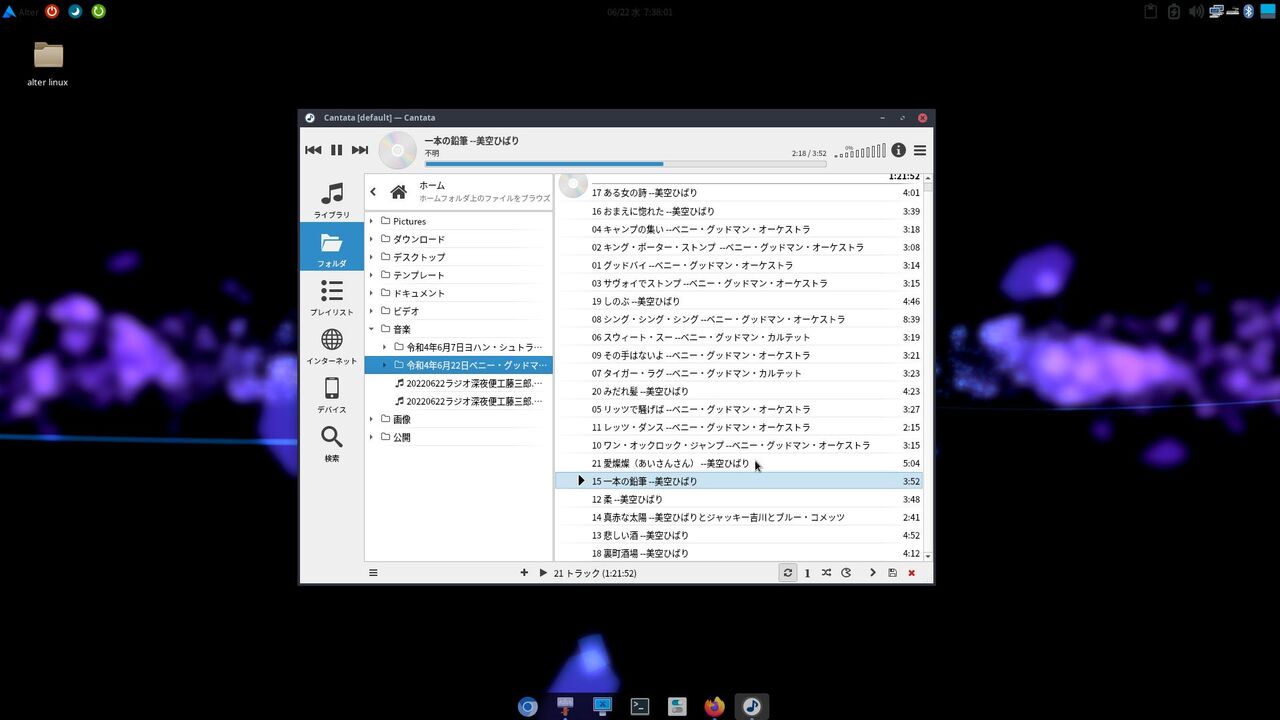Image resolution: width=1280 pixels, height=720 pixels.
Task: Expand the 令和4年6月7日ヨハン・シュトラ folder
Action: [x=384, y=347]
